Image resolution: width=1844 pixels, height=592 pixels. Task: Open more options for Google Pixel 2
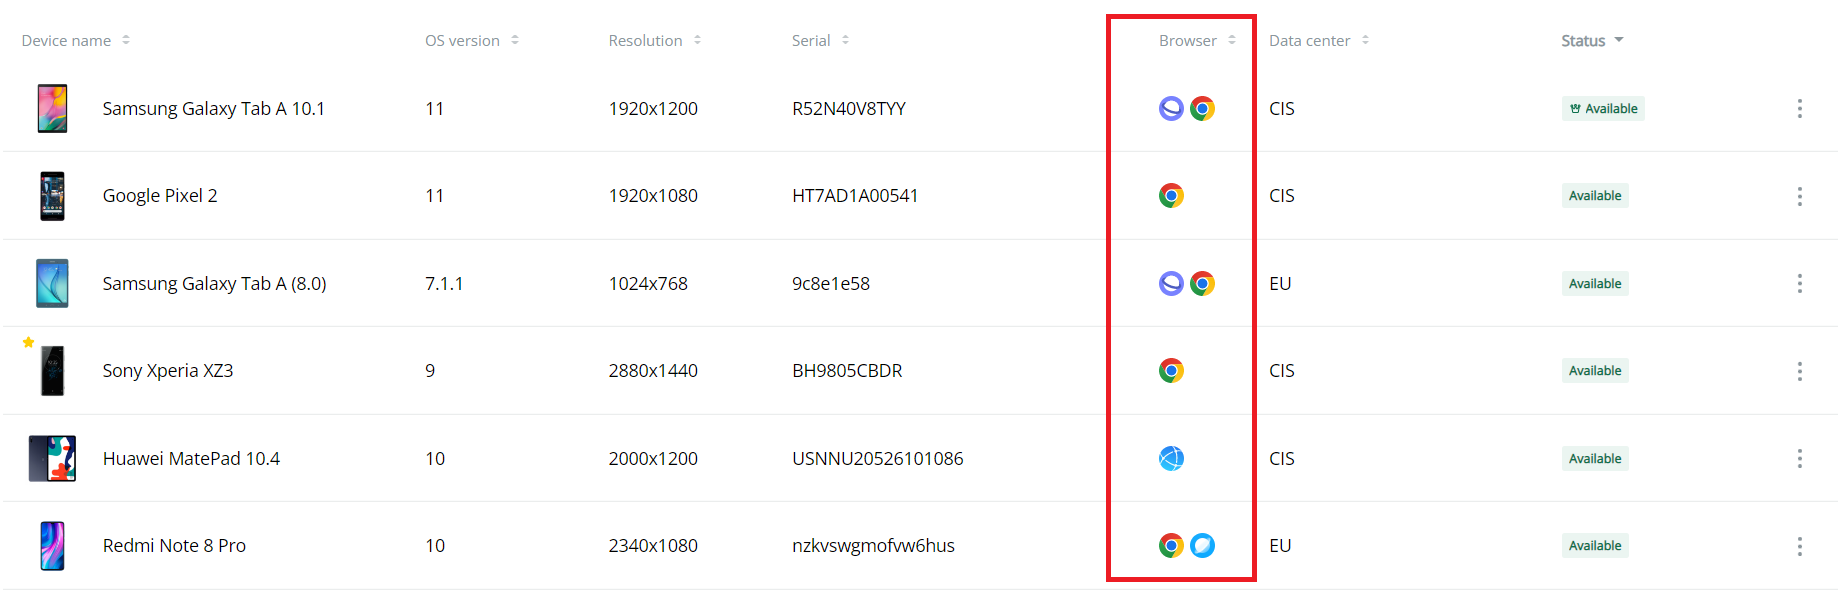coord(1799,196)
